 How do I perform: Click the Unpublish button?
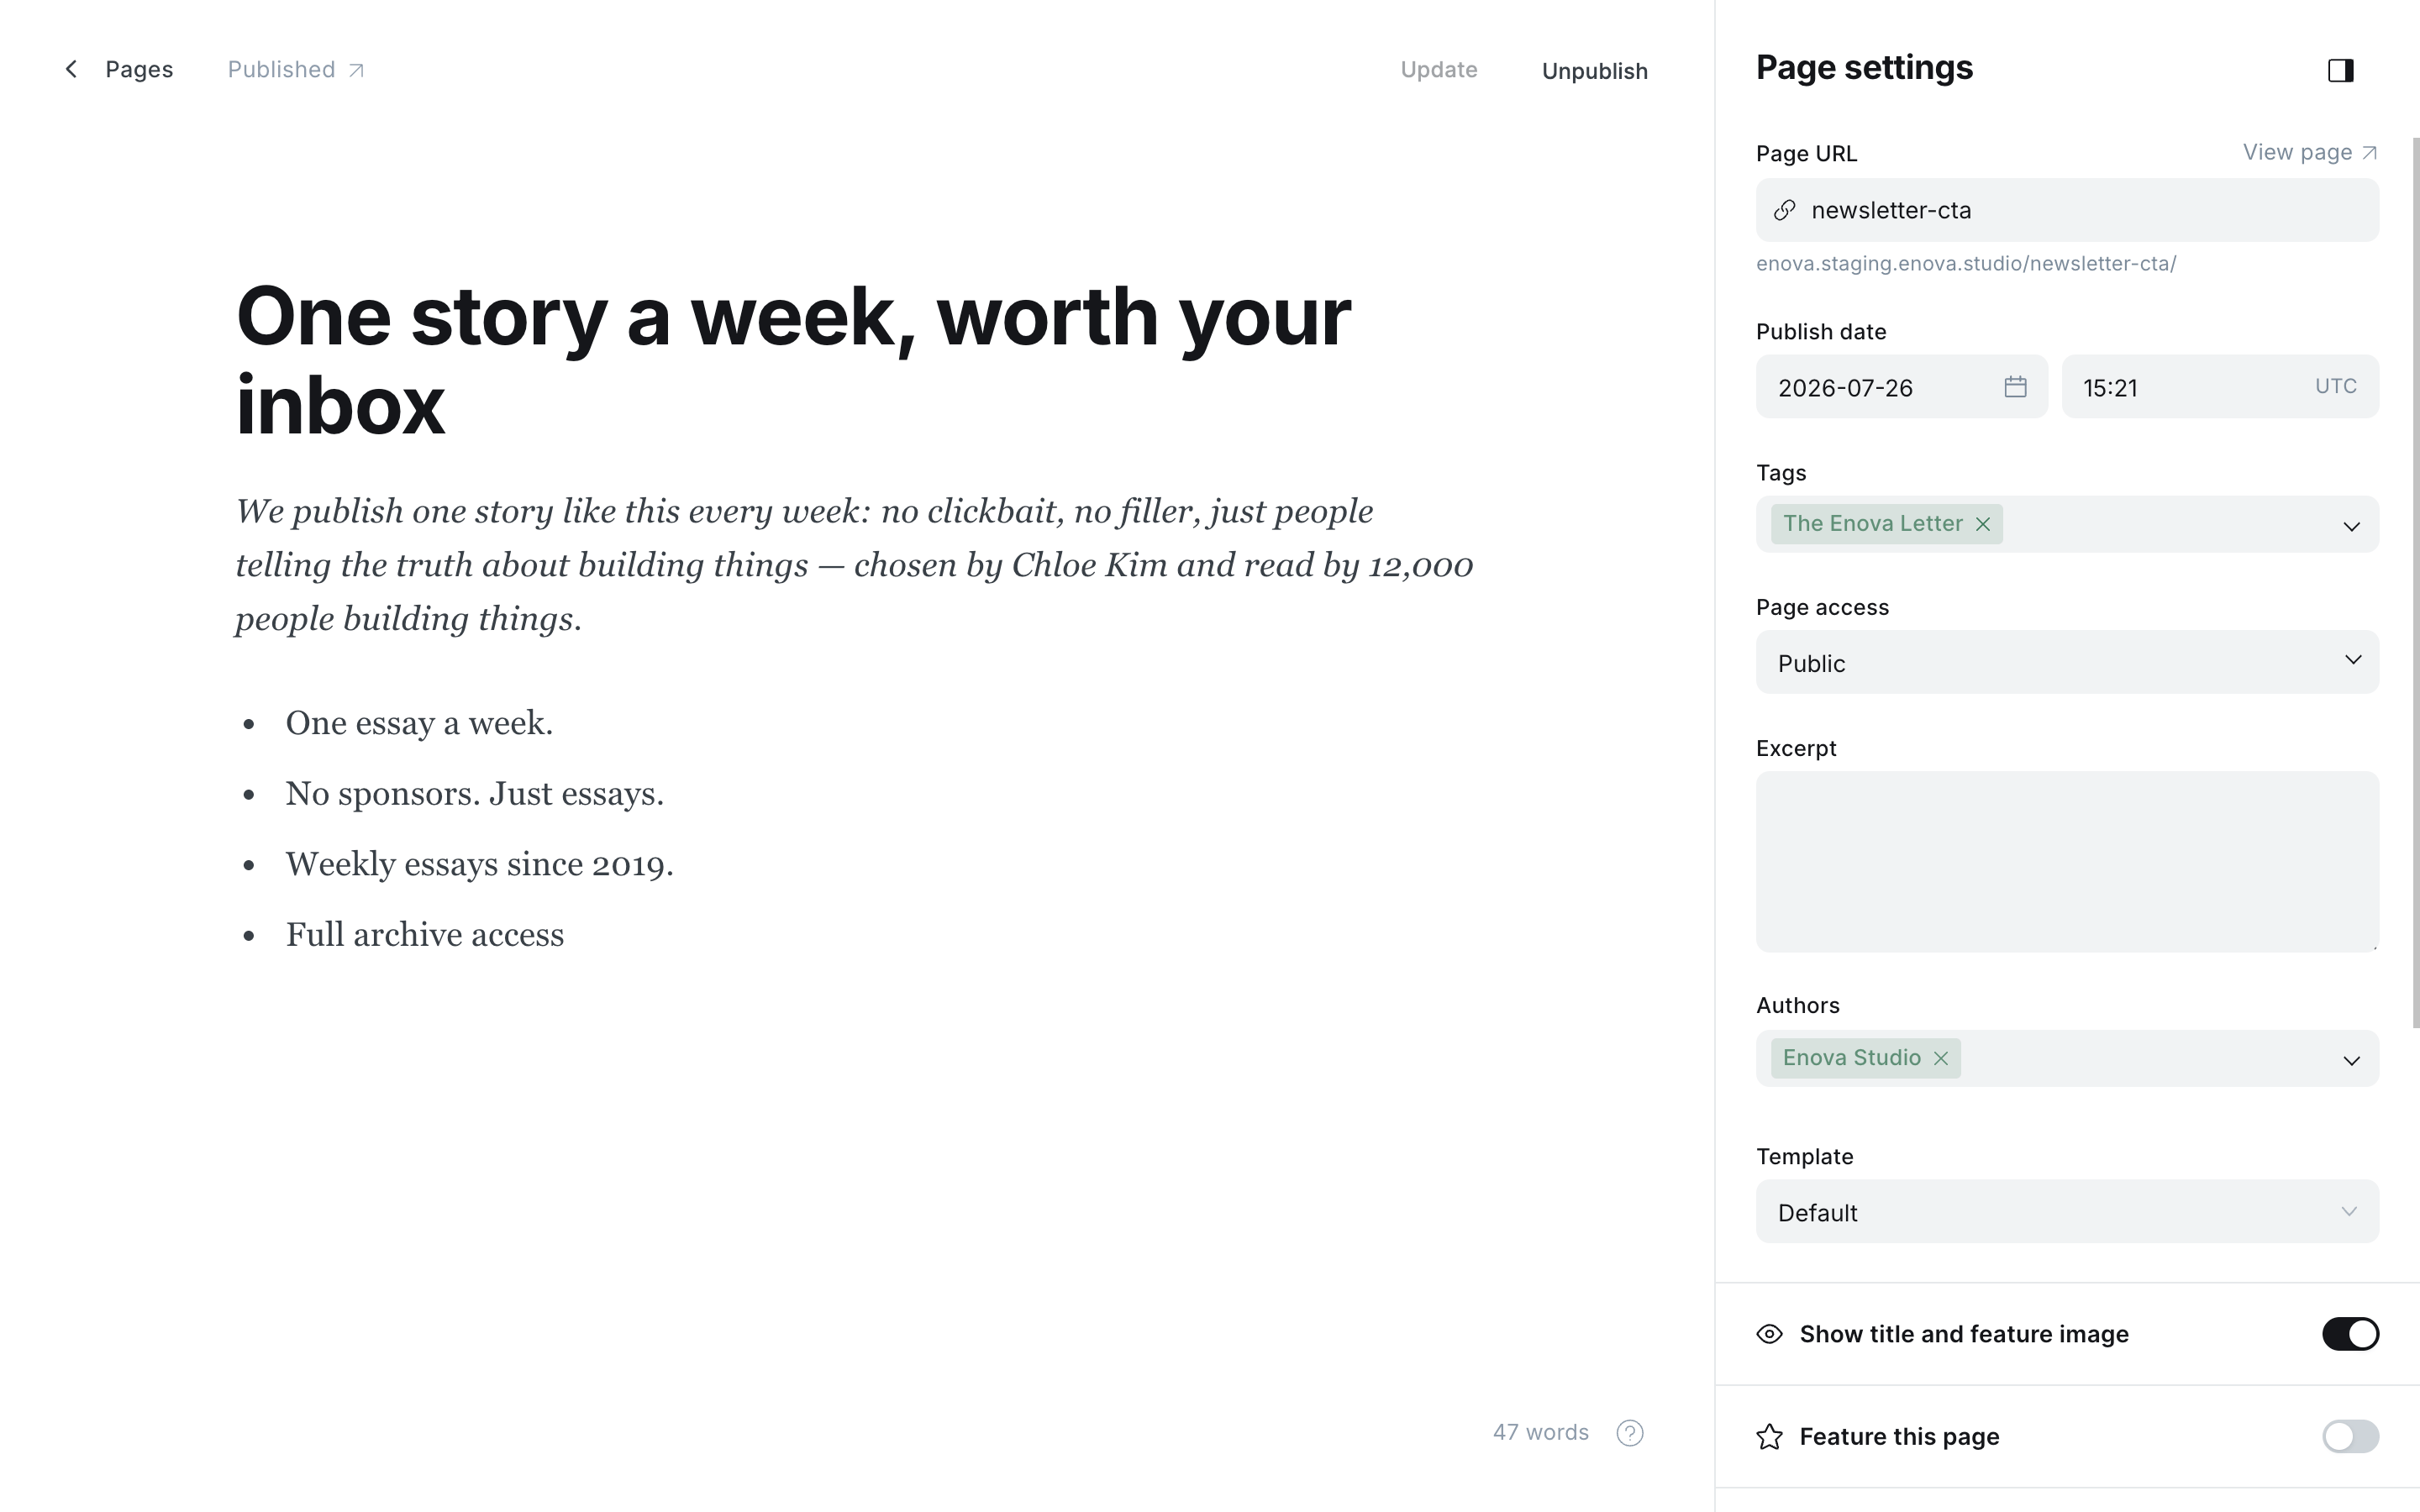tap(1594, 71)
